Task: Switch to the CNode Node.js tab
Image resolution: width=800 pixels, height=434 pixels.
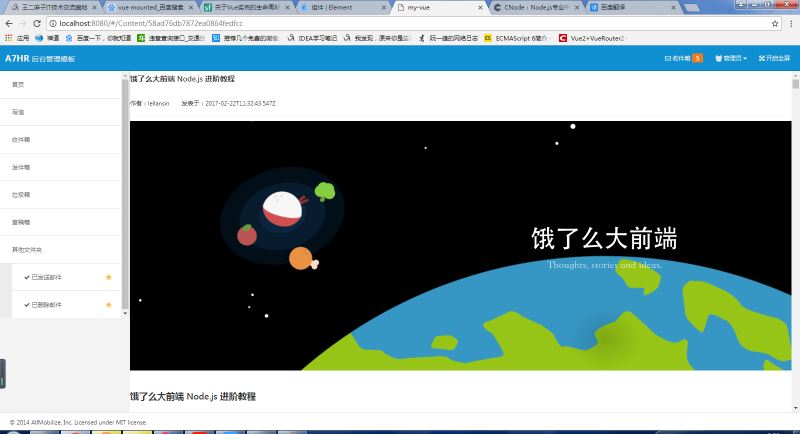Action: (536, 8)
